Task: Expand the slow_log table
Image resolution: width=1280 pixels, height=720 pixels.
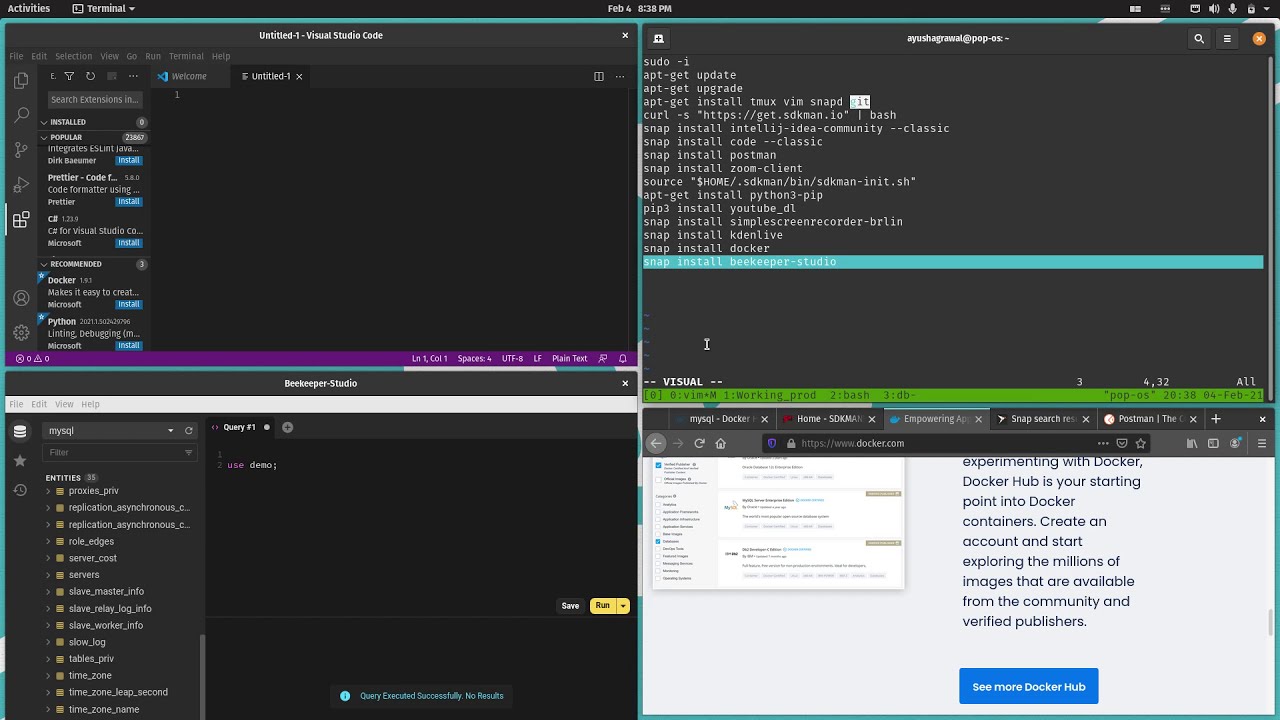Action: 48,642
